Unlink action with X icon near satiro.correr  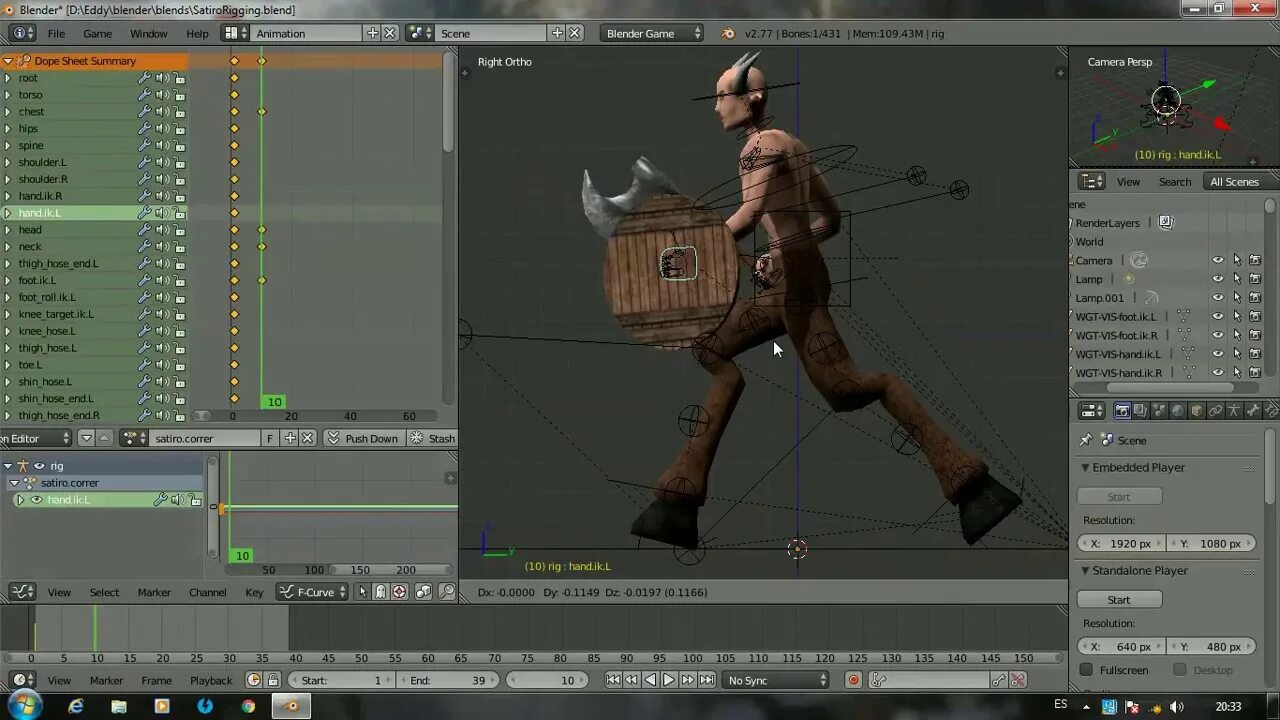308,438
